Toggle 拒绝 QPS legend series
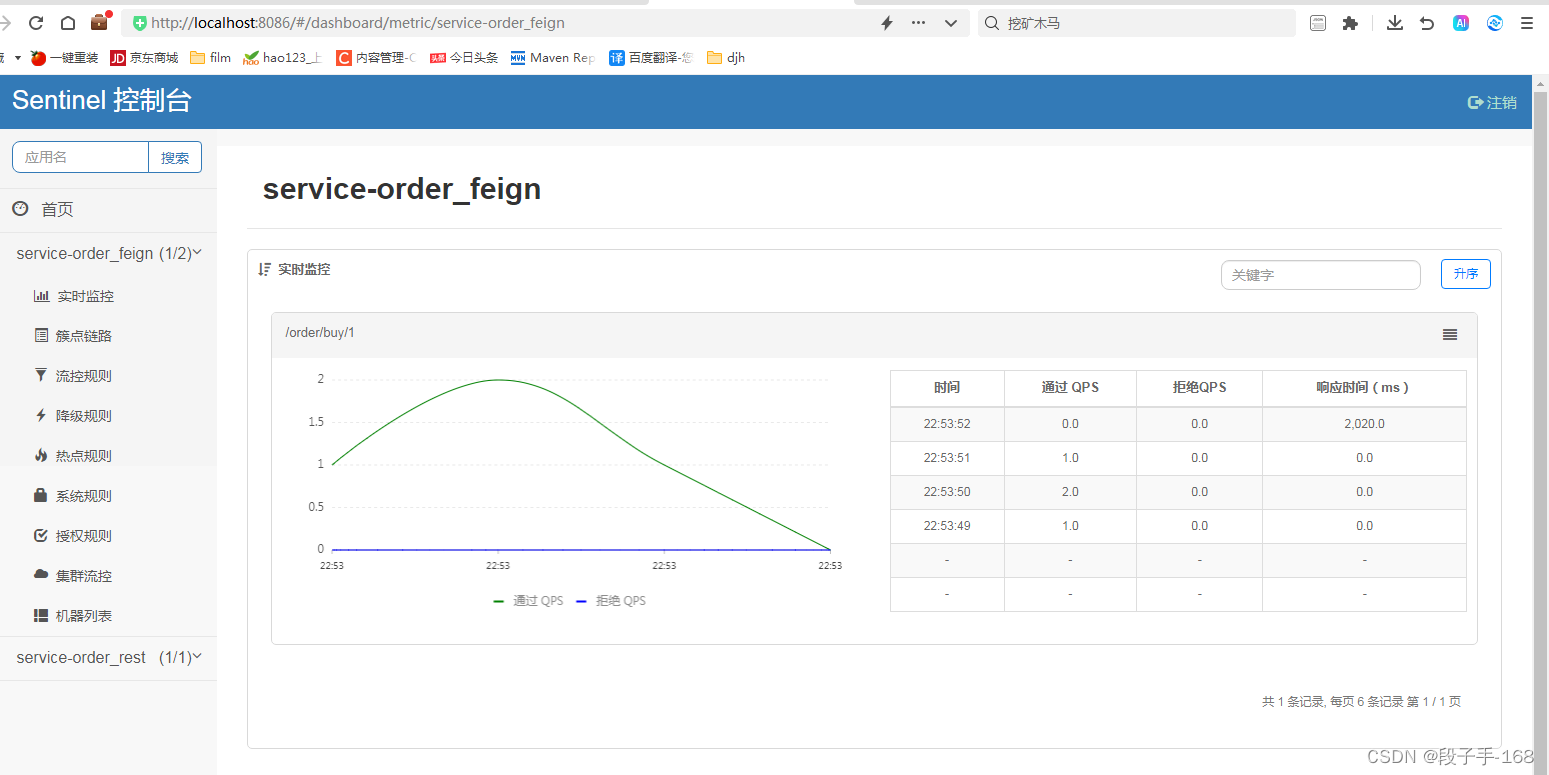The height and width of the screenshot is (775, 1549). [611, 601]
